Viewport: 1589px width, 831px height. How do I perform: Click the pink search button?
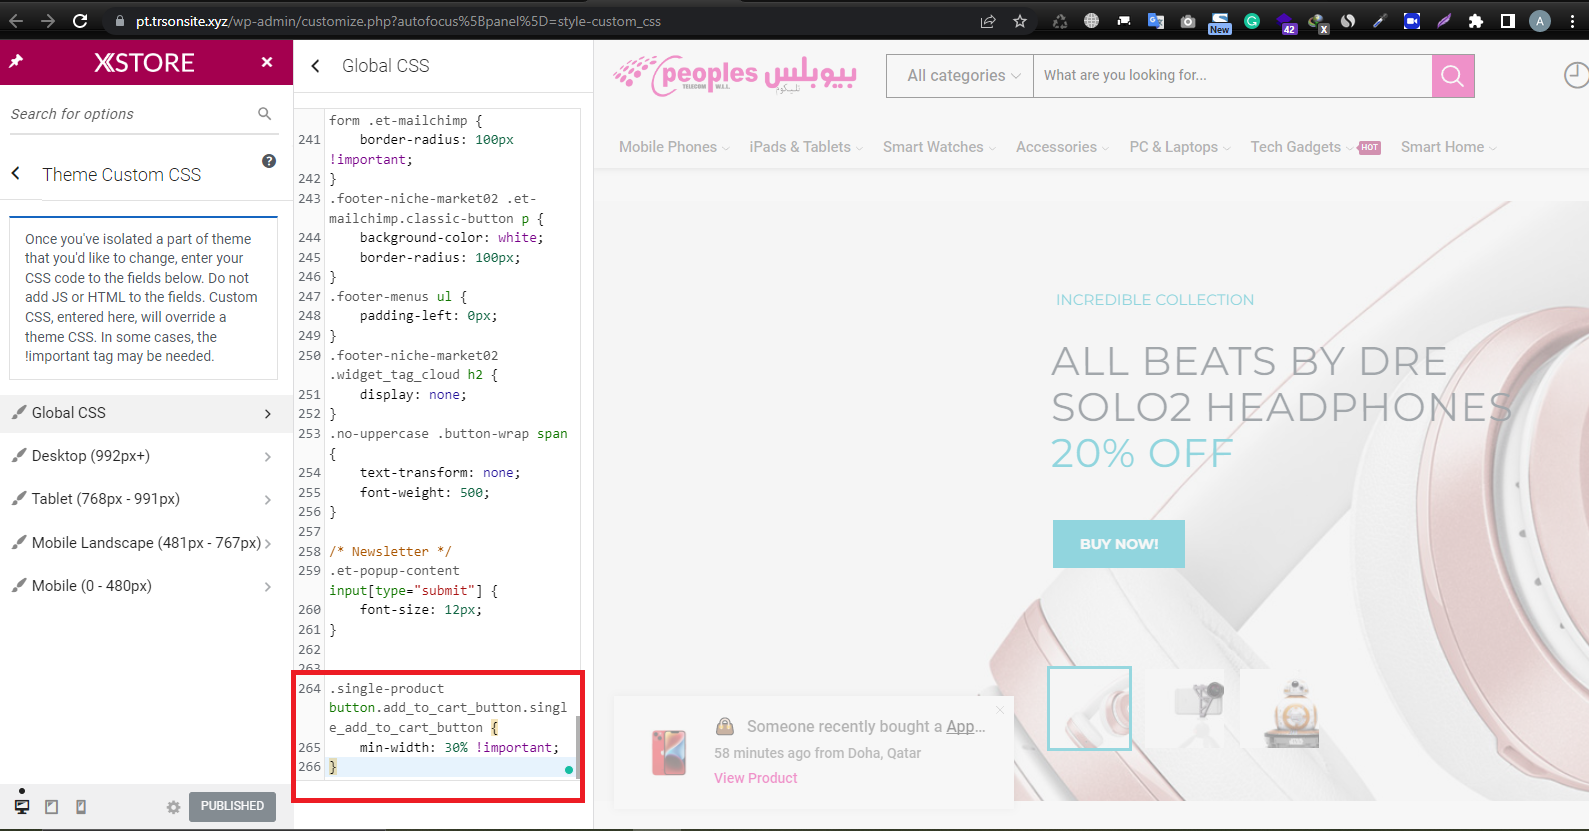click(1453, 76)
